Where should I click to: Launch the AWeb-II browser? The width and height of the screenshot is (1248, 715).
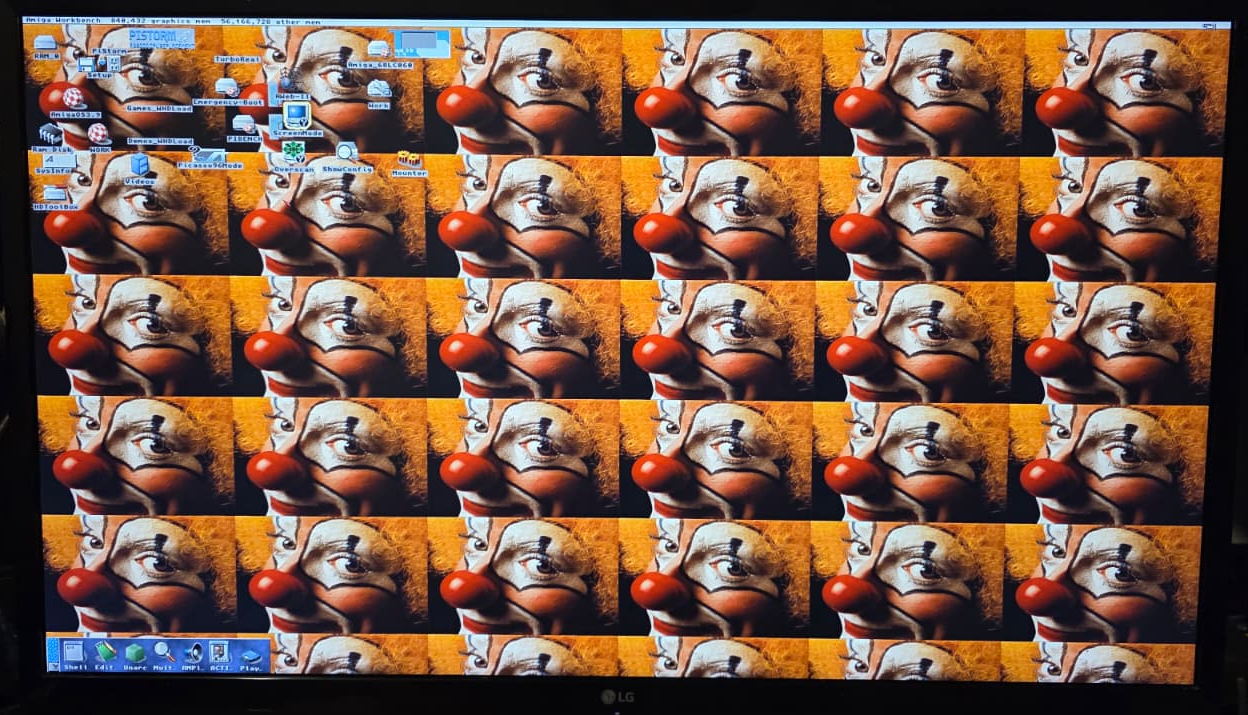pyautogui.click(x=287, y=83)
